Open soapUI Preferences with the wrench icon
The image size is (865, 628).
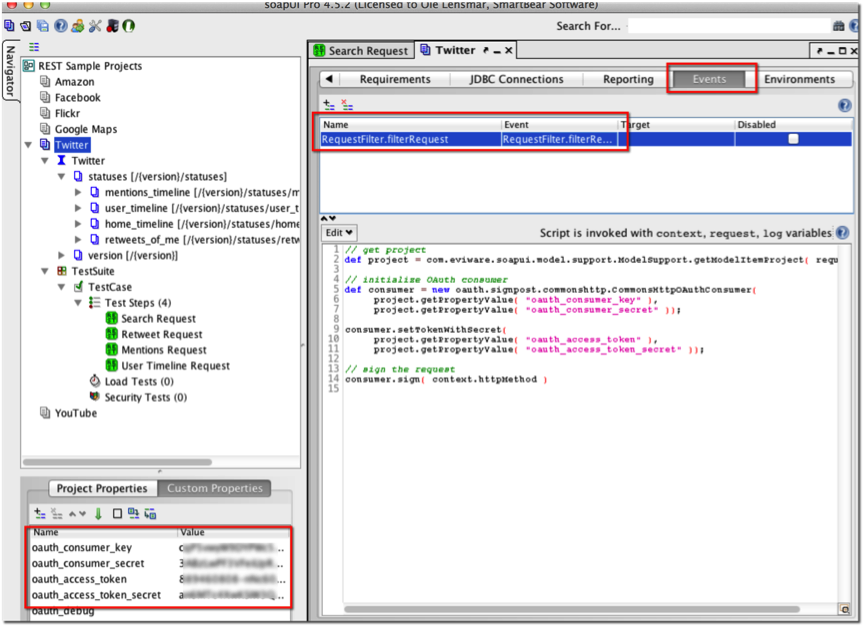click(x=95, y=27)
